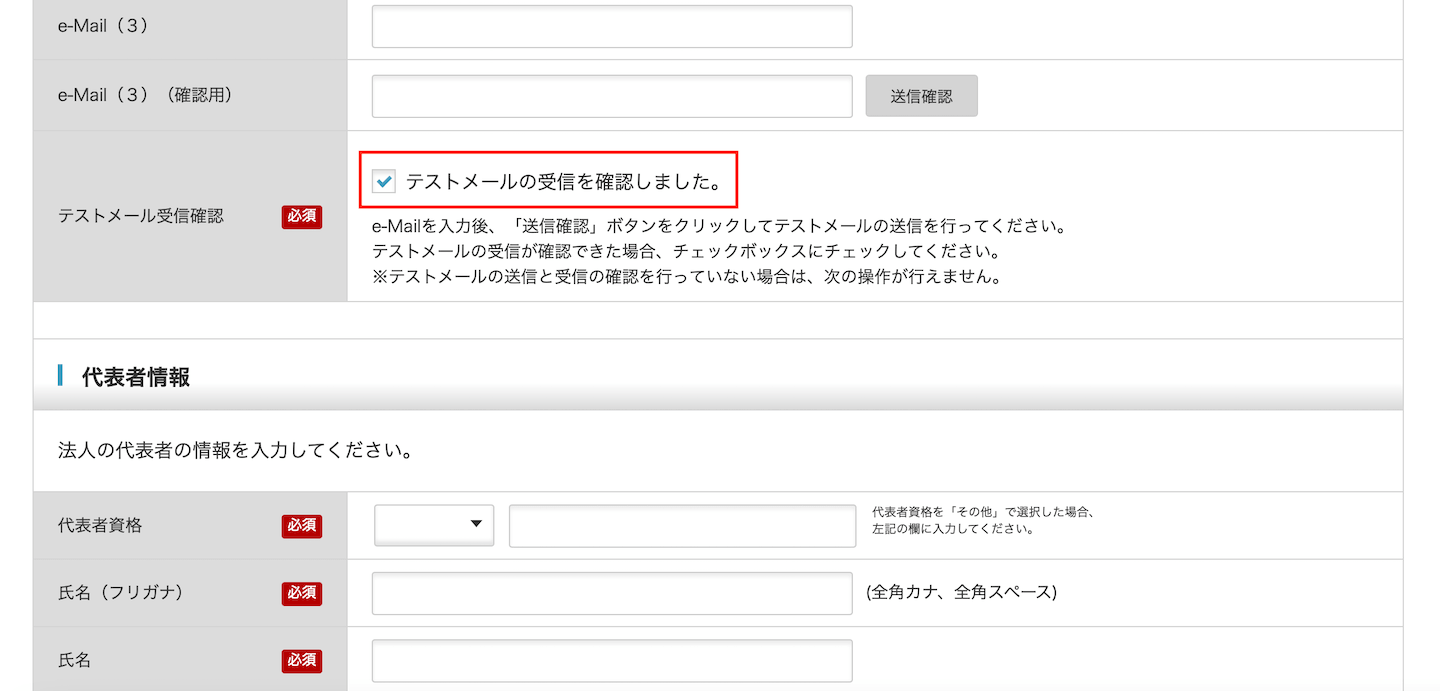Click the 代表者資格 row label
Screen dimensions: 1440x691
tap(100, 525)
